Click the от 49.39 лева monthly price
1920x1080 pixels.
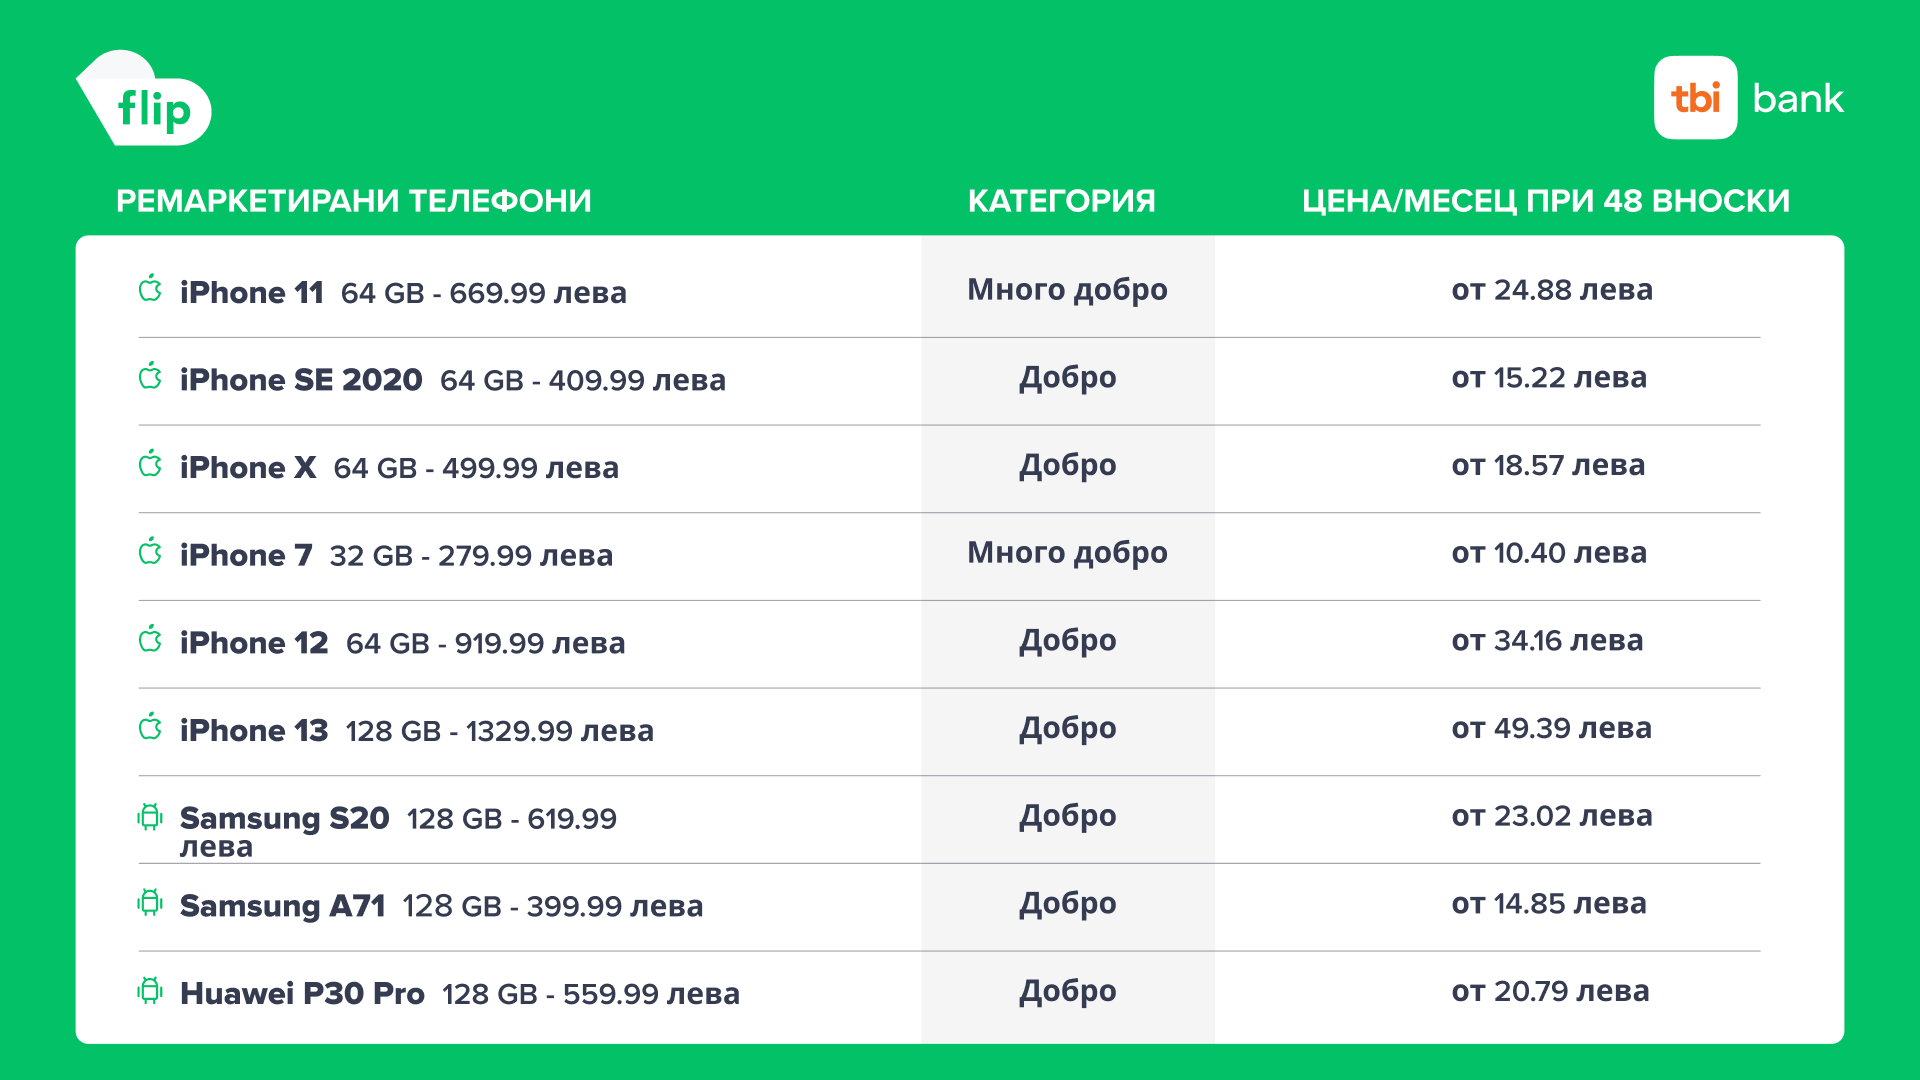point(1551,729)
